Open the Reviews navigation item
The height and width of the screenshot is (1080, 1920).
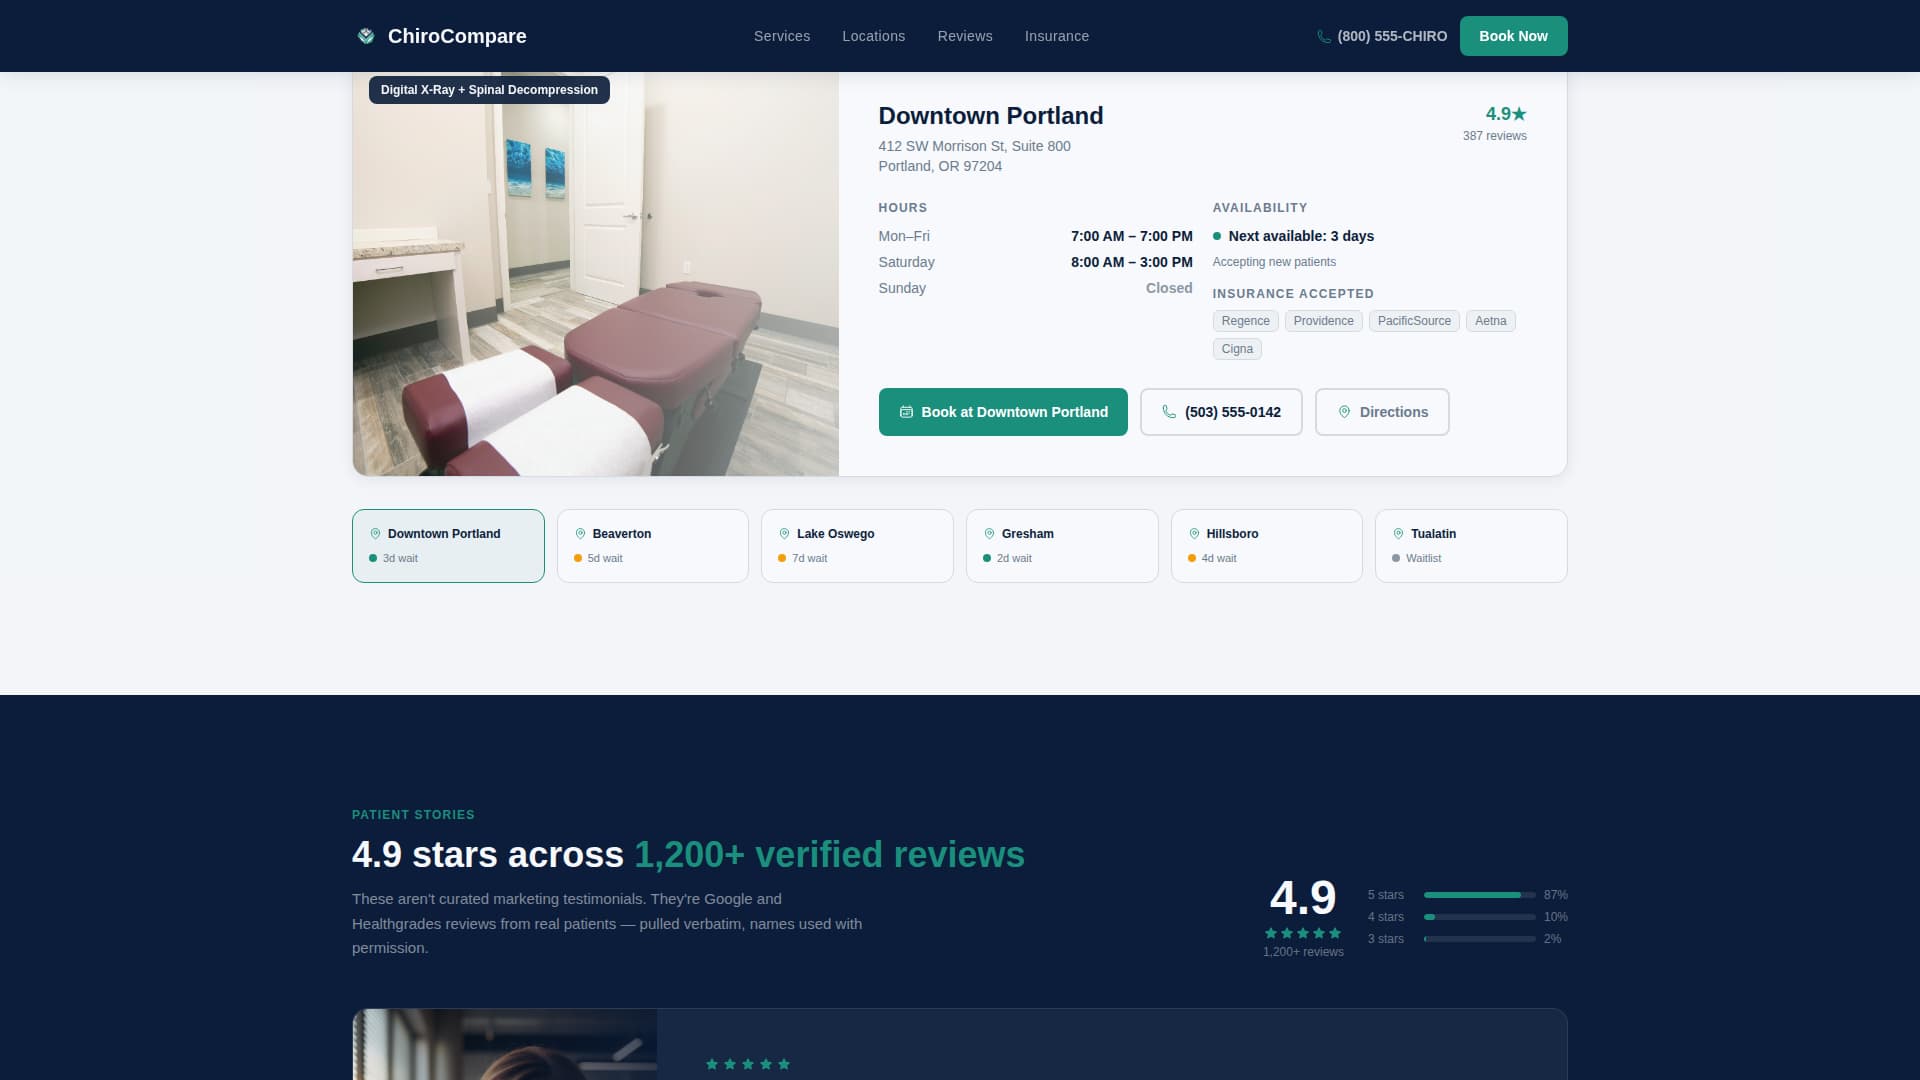tap(964, 36)
